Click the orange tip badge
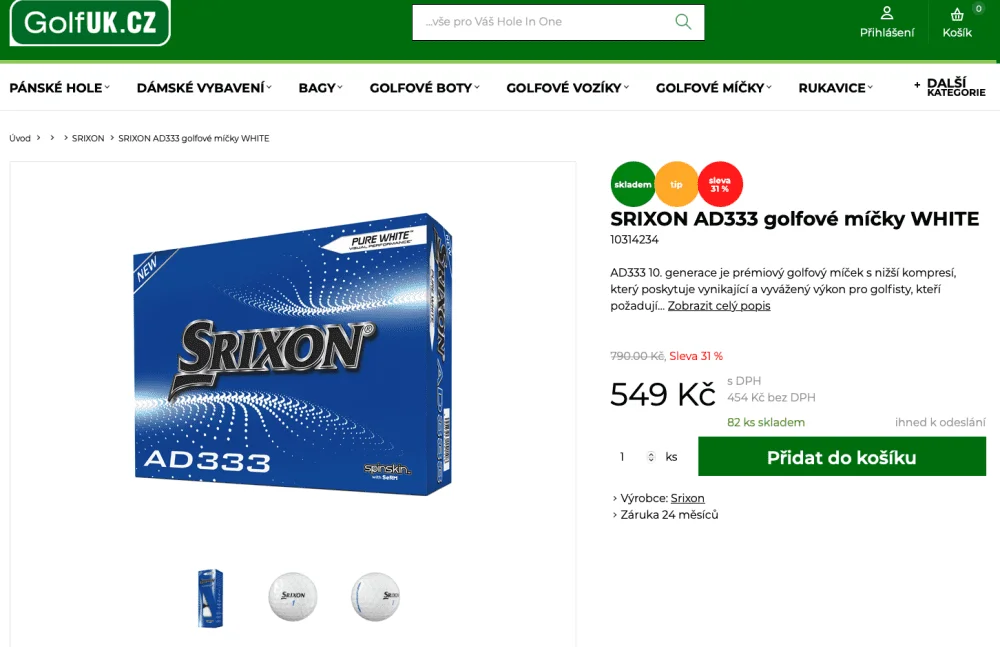The image size is (1000, 647). point(677,184)
